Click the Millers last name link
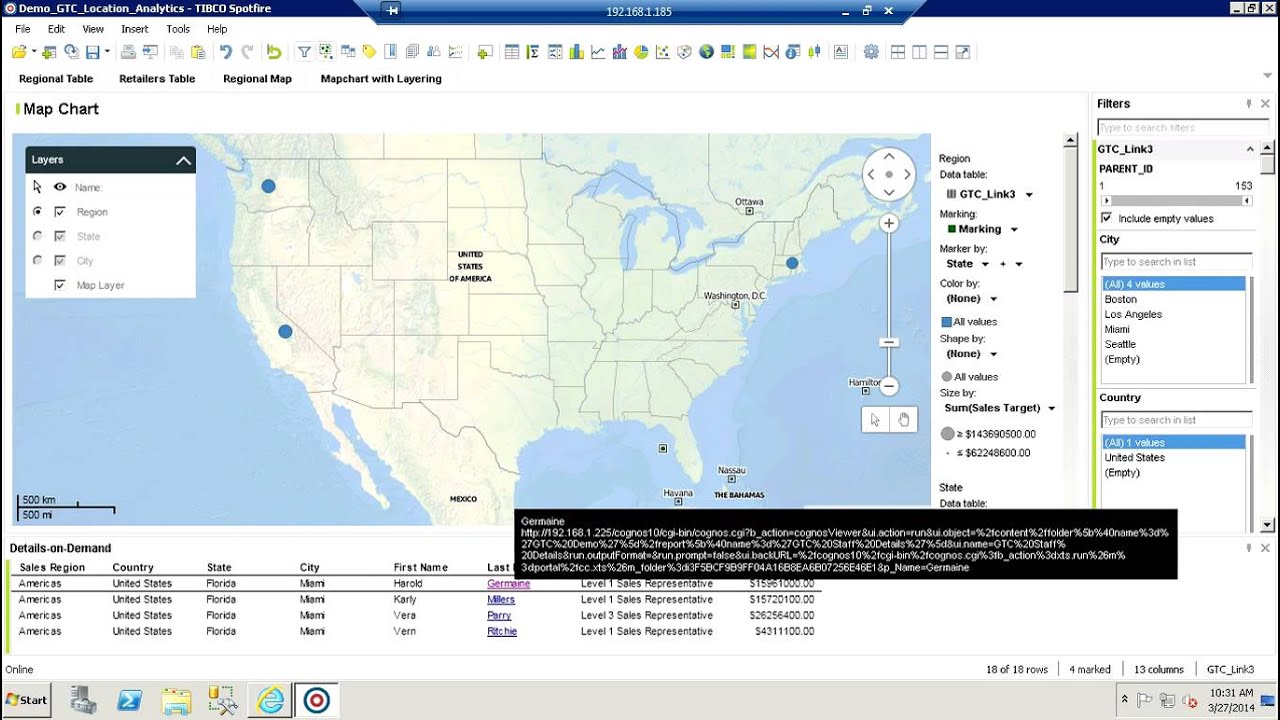The image size is (1280, 720). pyautogui.click(x=501, y=600)
